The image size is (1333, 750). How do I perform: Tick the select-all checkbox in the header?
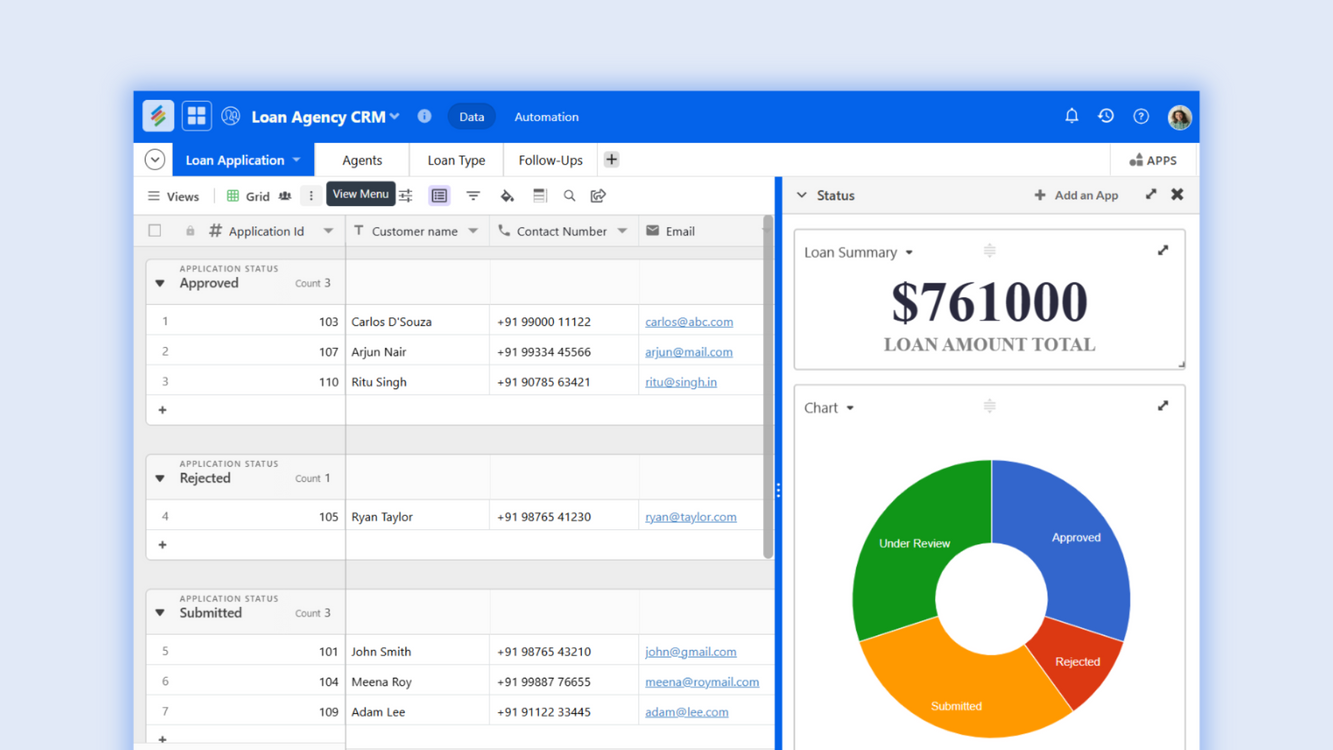[x=155, y=231]
